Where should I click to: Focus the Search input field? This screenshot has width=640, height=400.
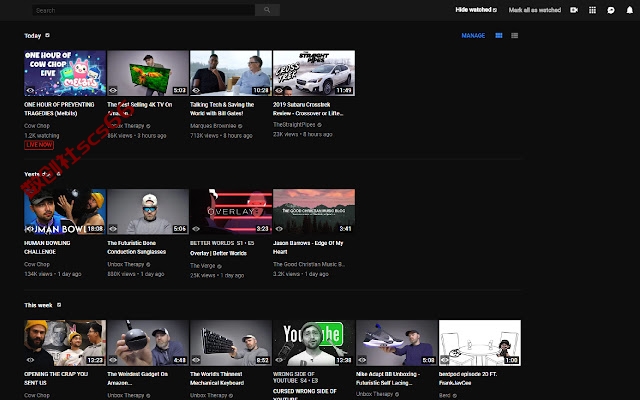pos(144,10)
